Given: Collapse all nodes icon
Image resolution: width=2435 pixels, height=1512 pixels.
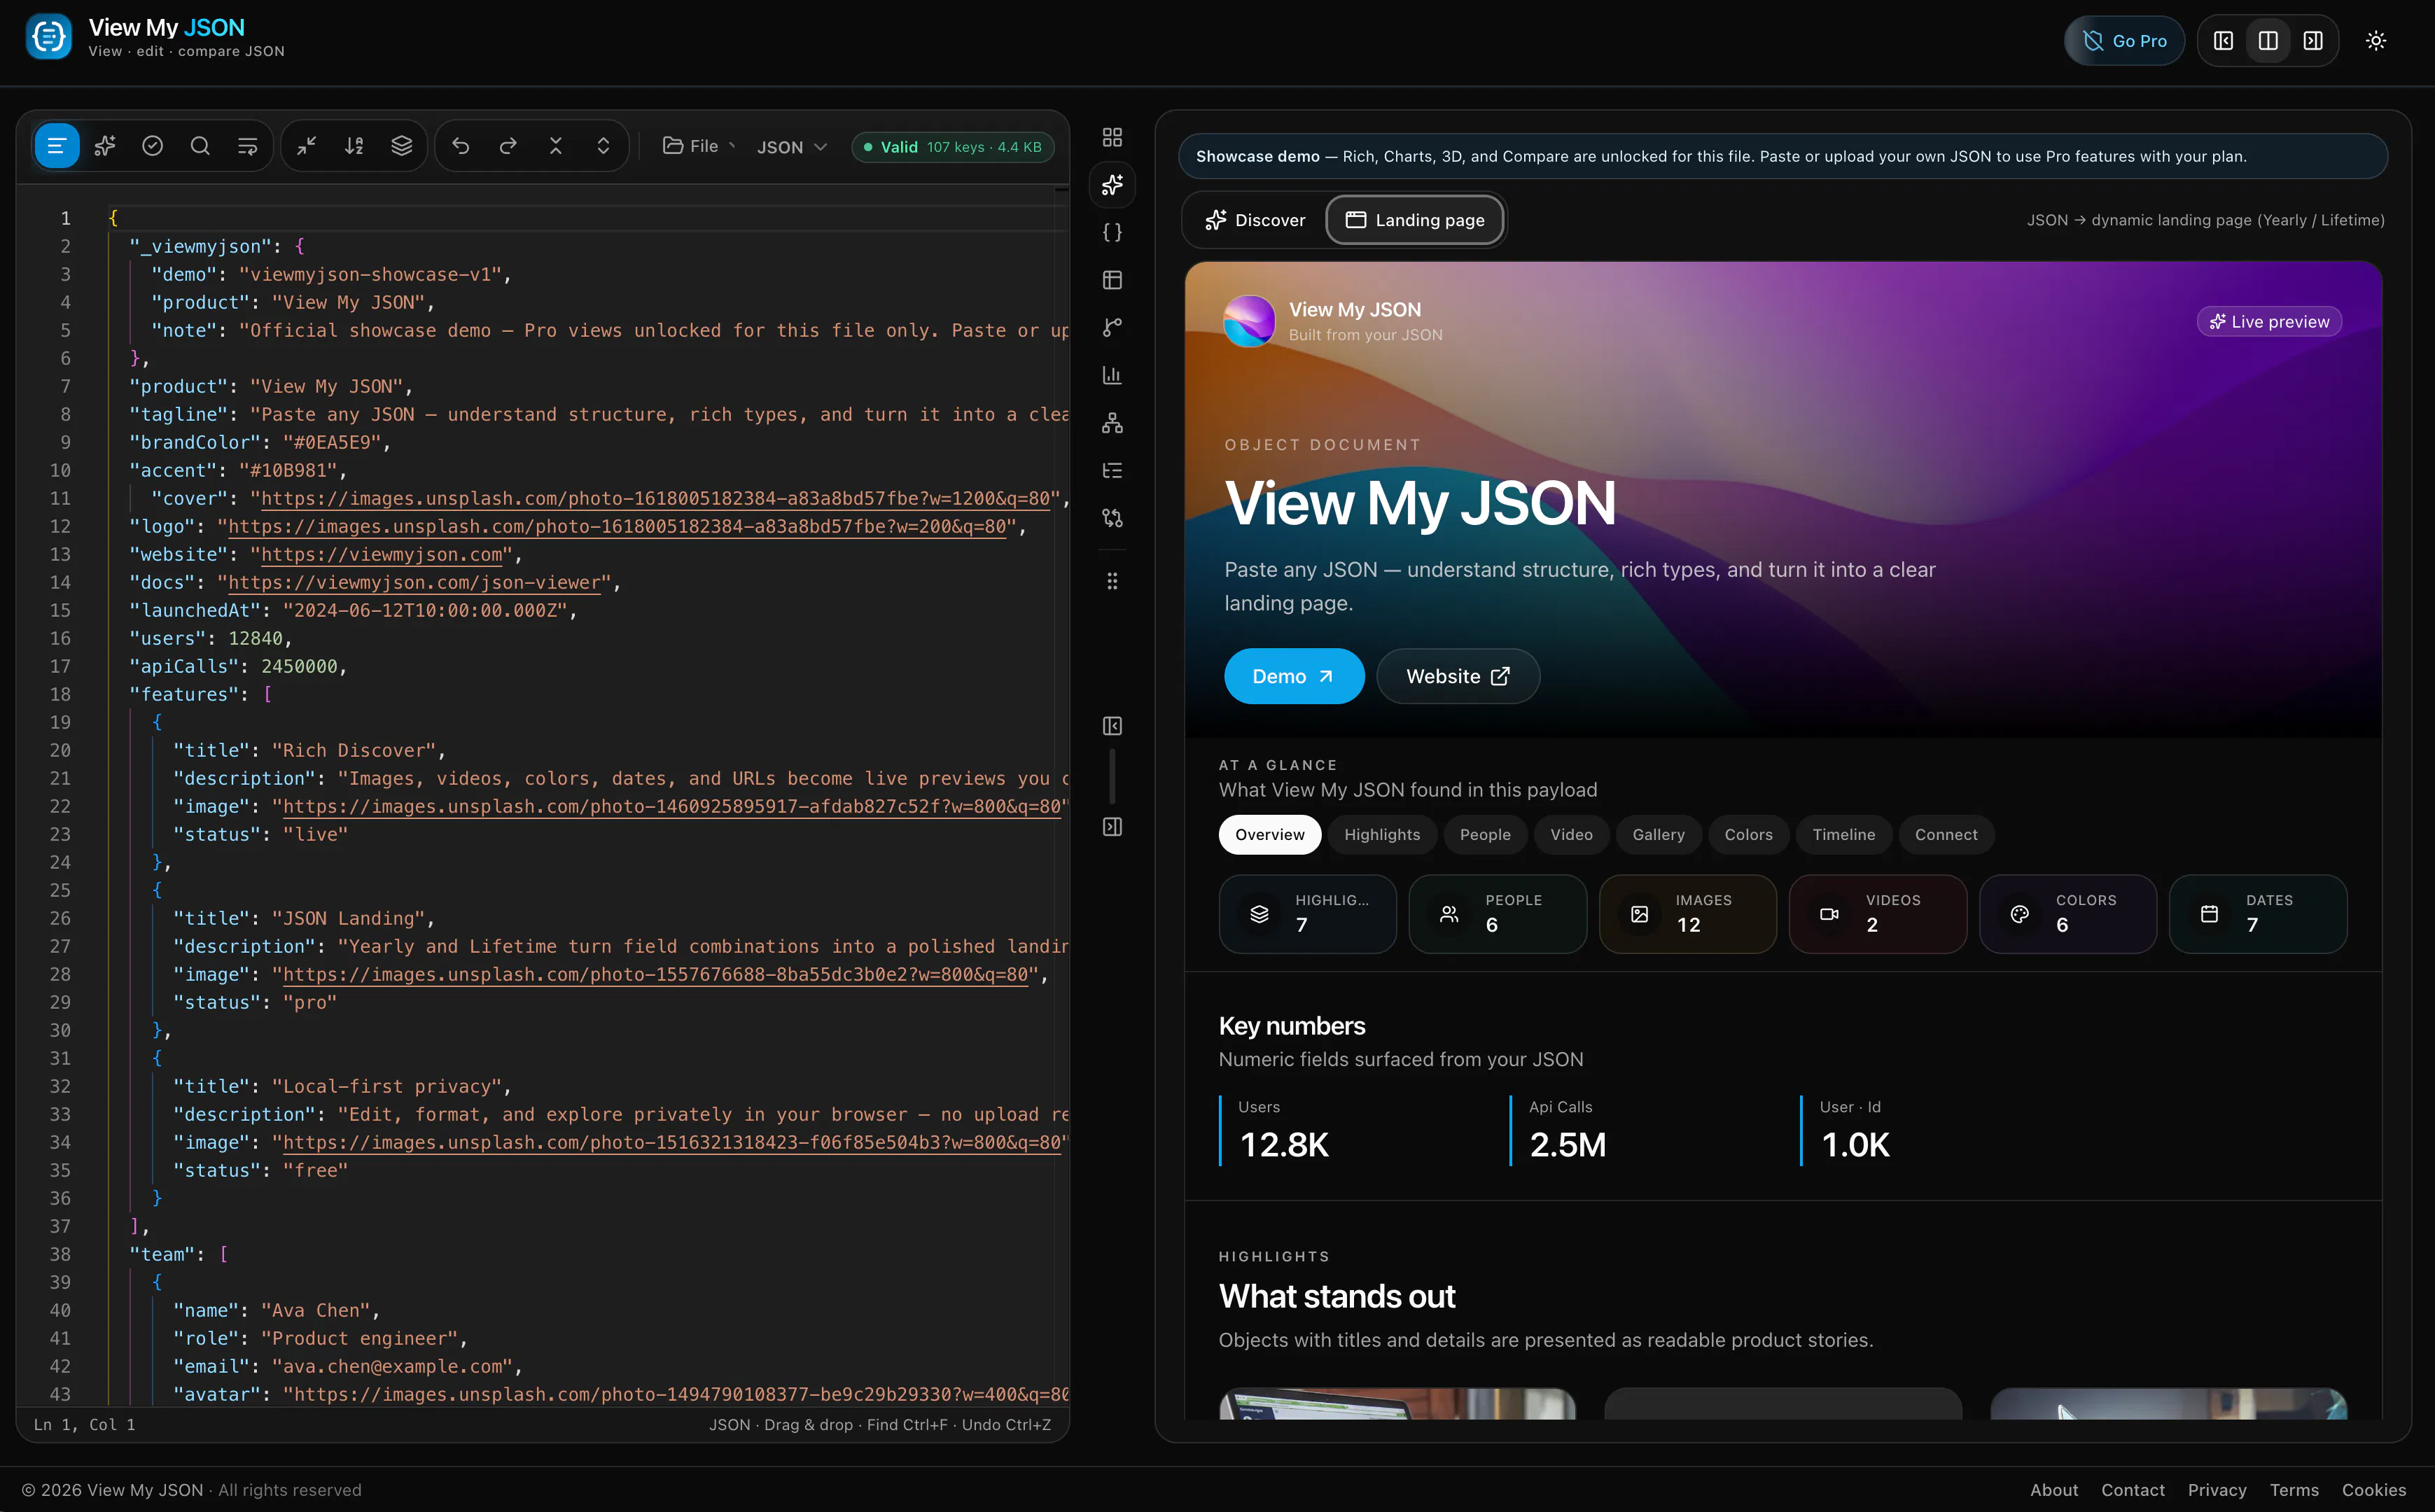Looking at the screenshot, I should (556, 146).
